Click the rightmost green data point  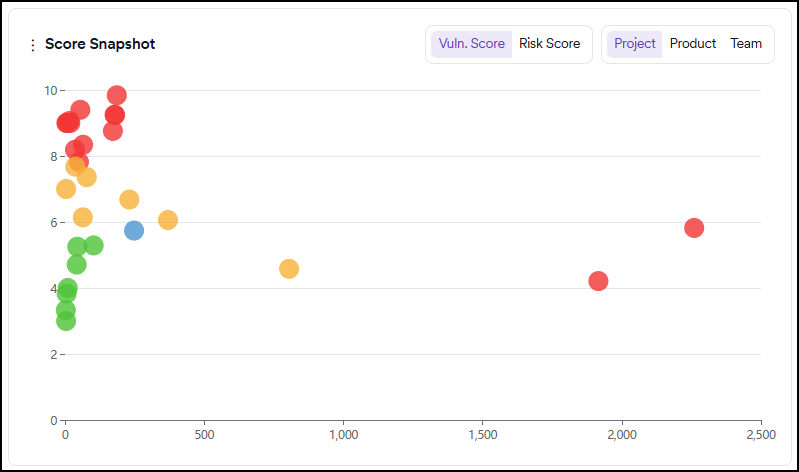(94, 246)
